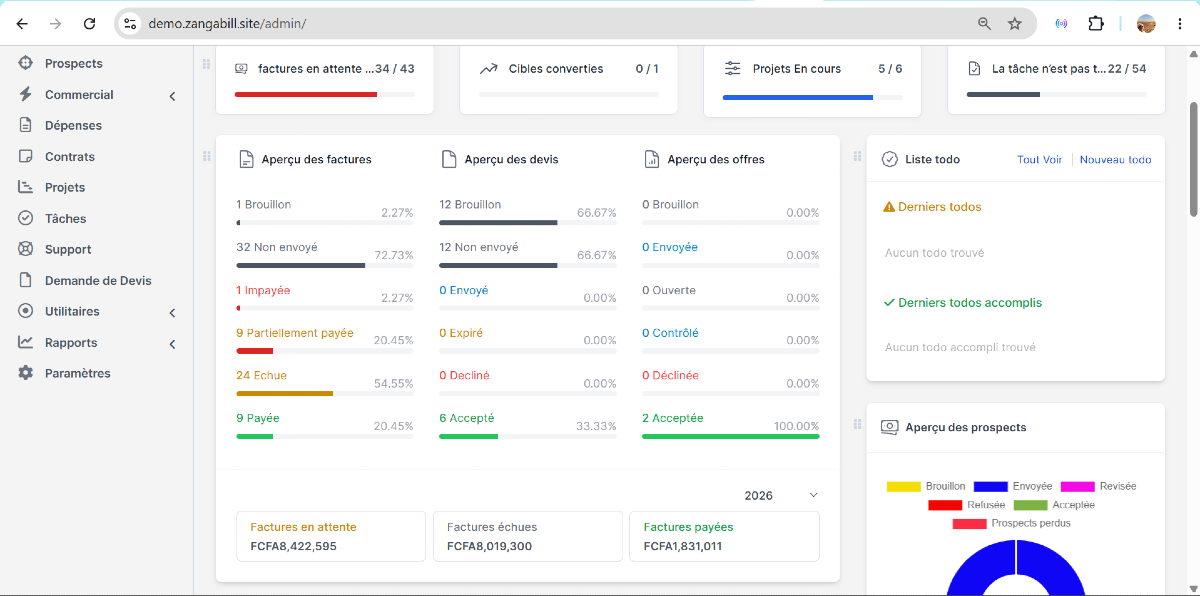This screenshot has width=1200, height=596.
Task: Click the page vertical scrollbar thumb
Action: [x=1193, y=158]
